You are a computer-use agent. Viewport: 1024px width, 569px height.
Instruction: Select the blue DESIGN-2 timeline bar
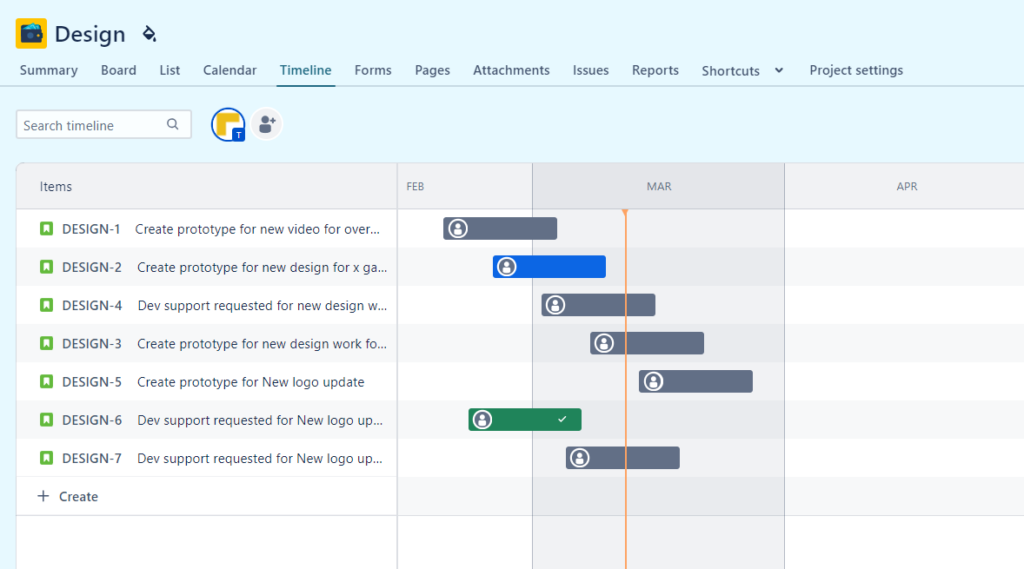[x=560, y=267]
